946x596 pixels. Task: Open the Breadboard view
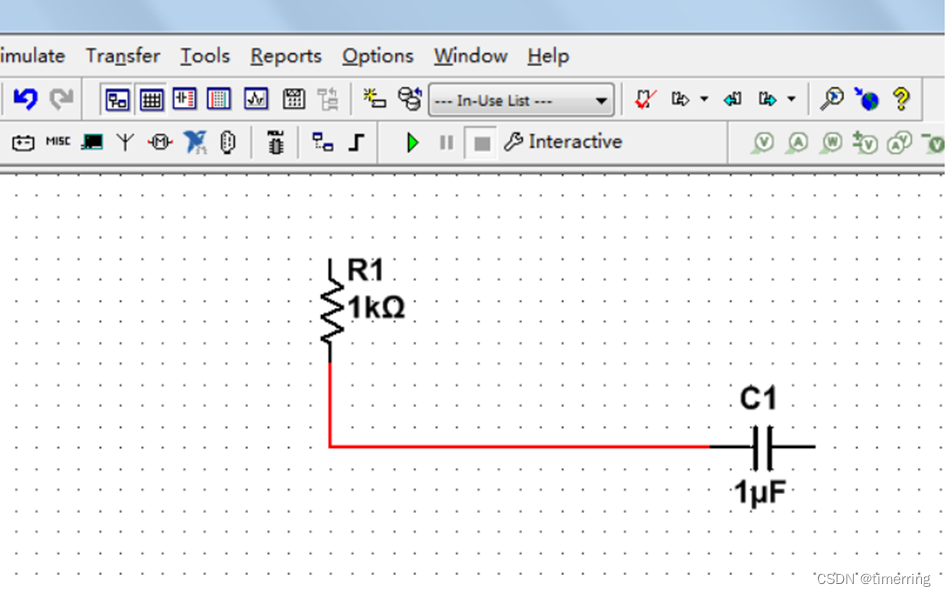pos(218,99)
